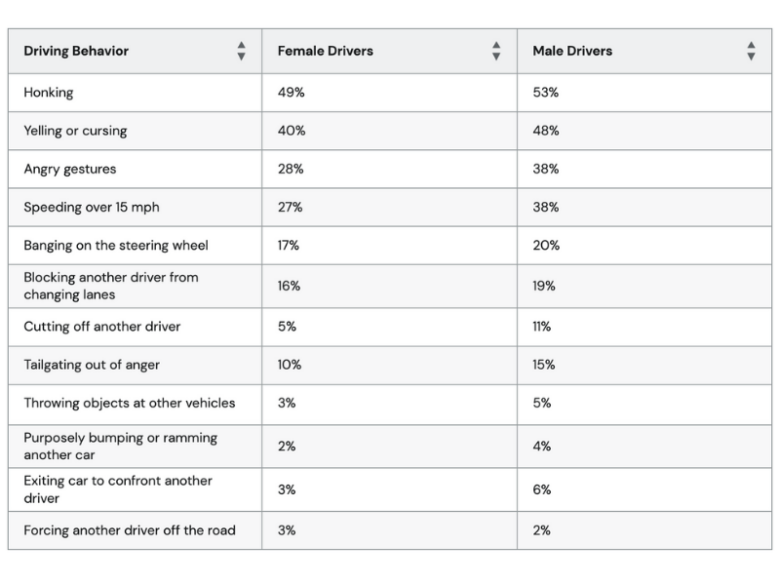Viewport: 780px width, 585px height.
Task: Sort table by Driving Behavior column arrows
Action: (241, 51)
